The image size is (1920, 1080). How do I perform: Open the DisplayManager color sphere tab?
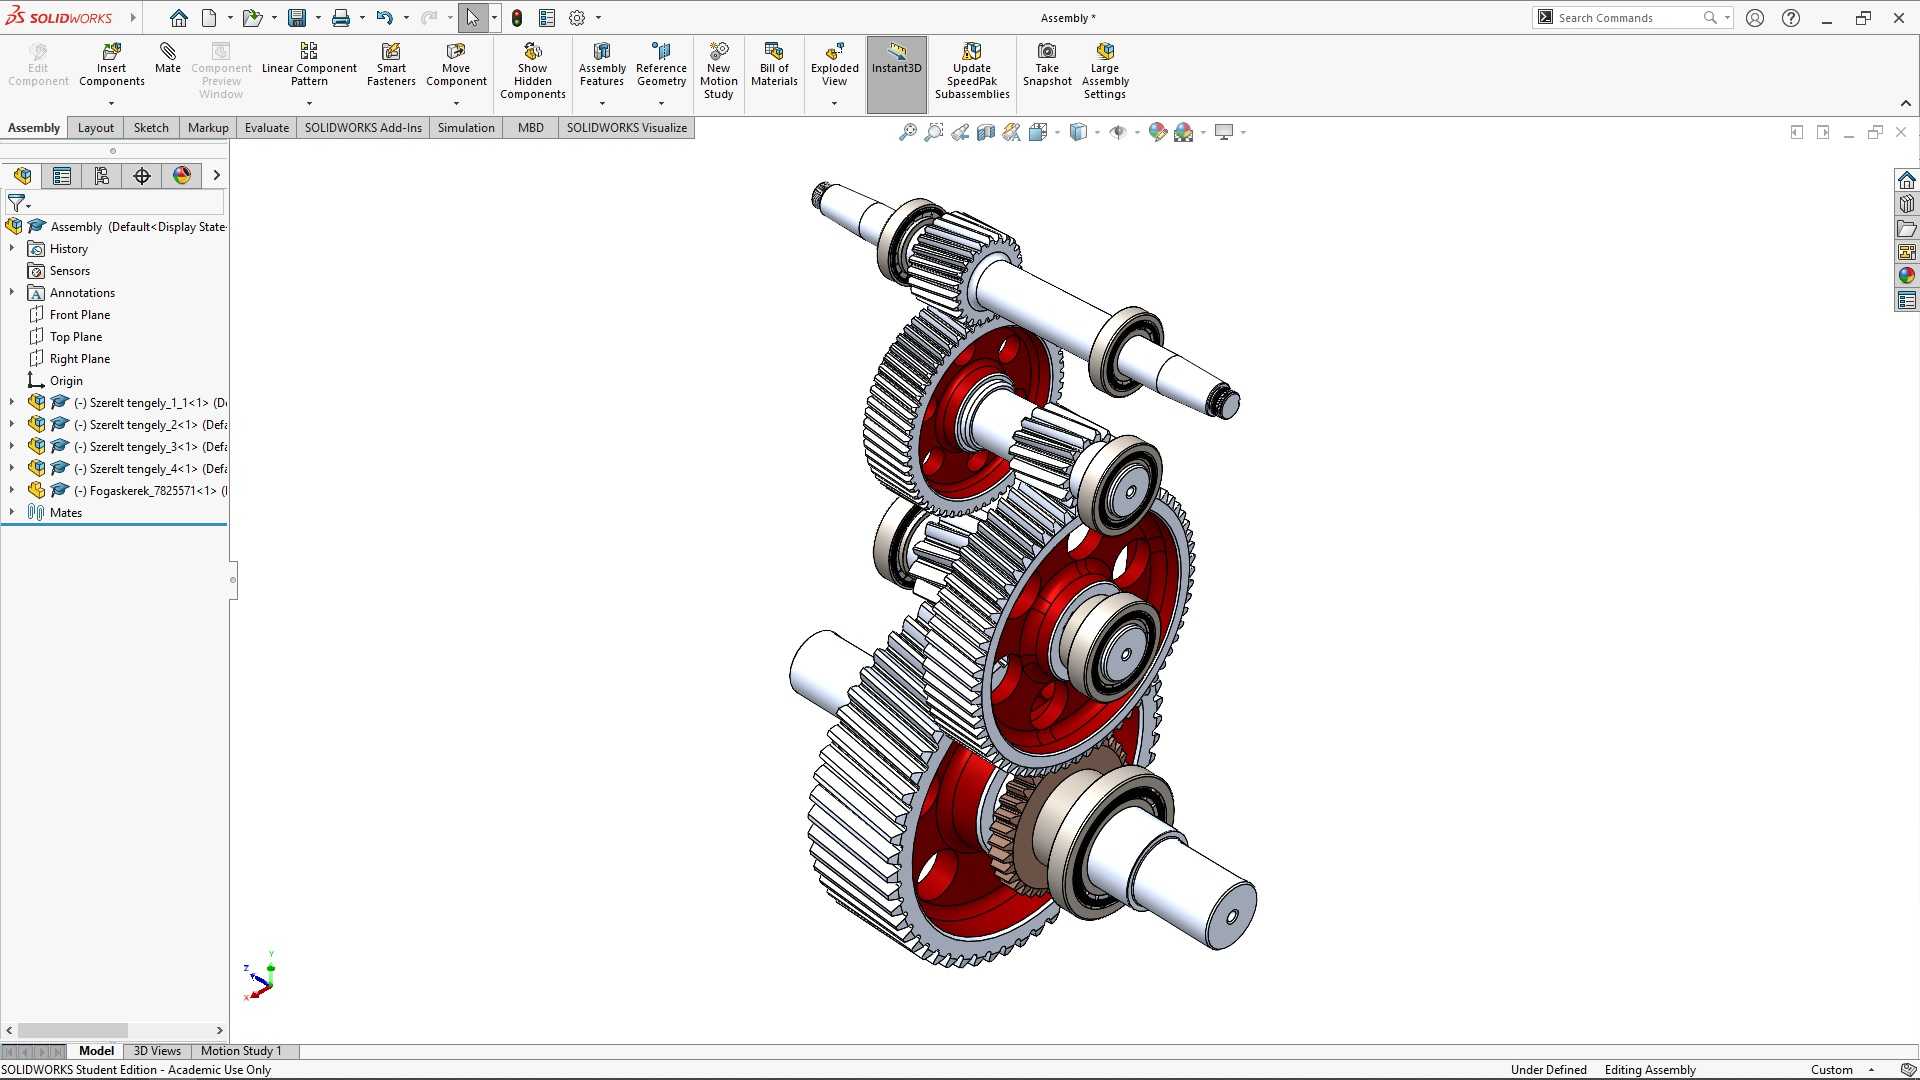coord(182,176)
